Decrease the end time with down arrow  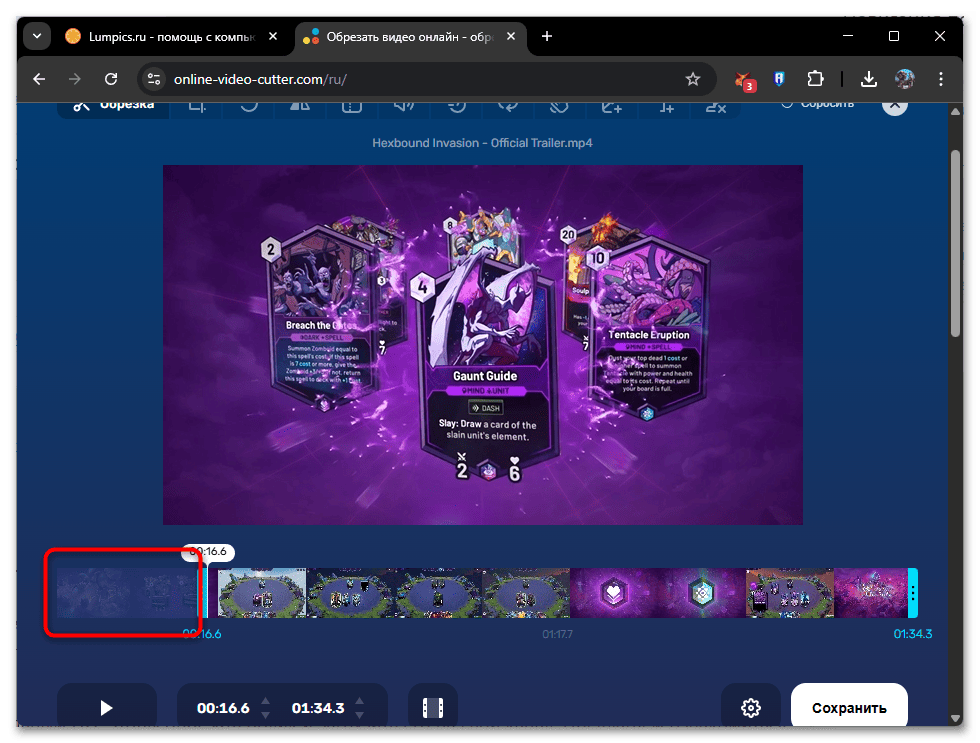(360, 715)
